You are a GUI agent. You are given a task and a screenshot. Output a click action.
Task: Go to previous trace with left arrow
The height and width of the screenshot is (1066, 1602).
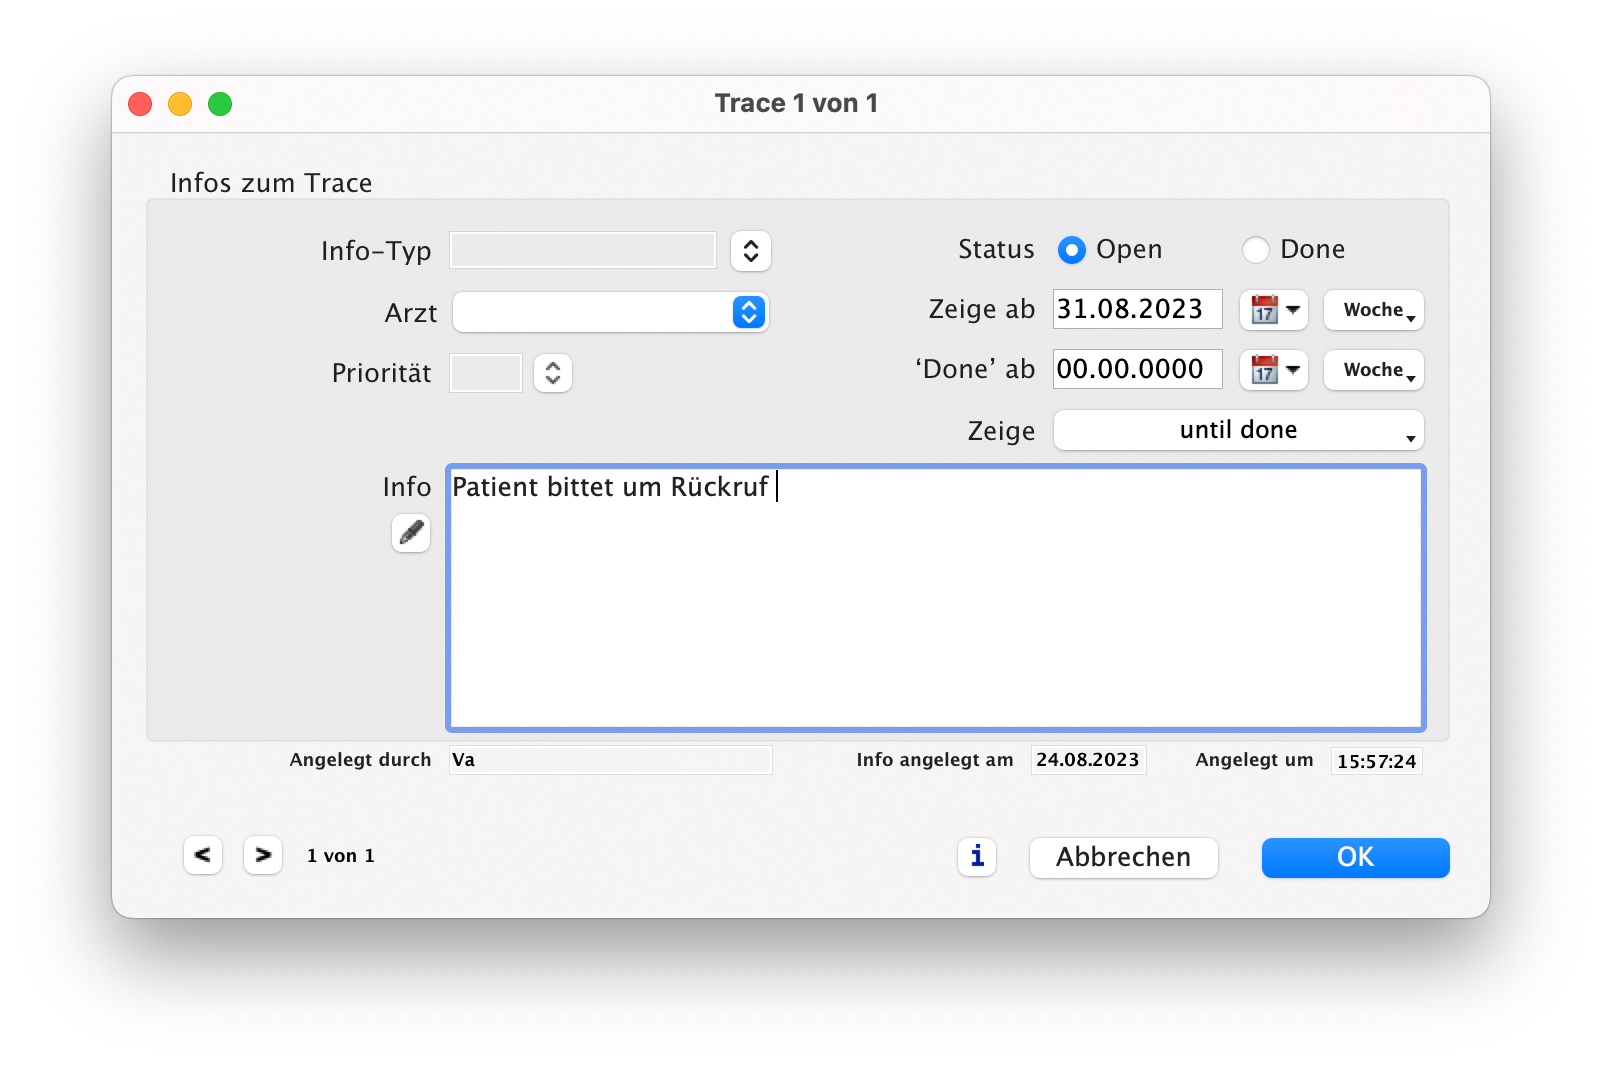(x=203, y=855)
